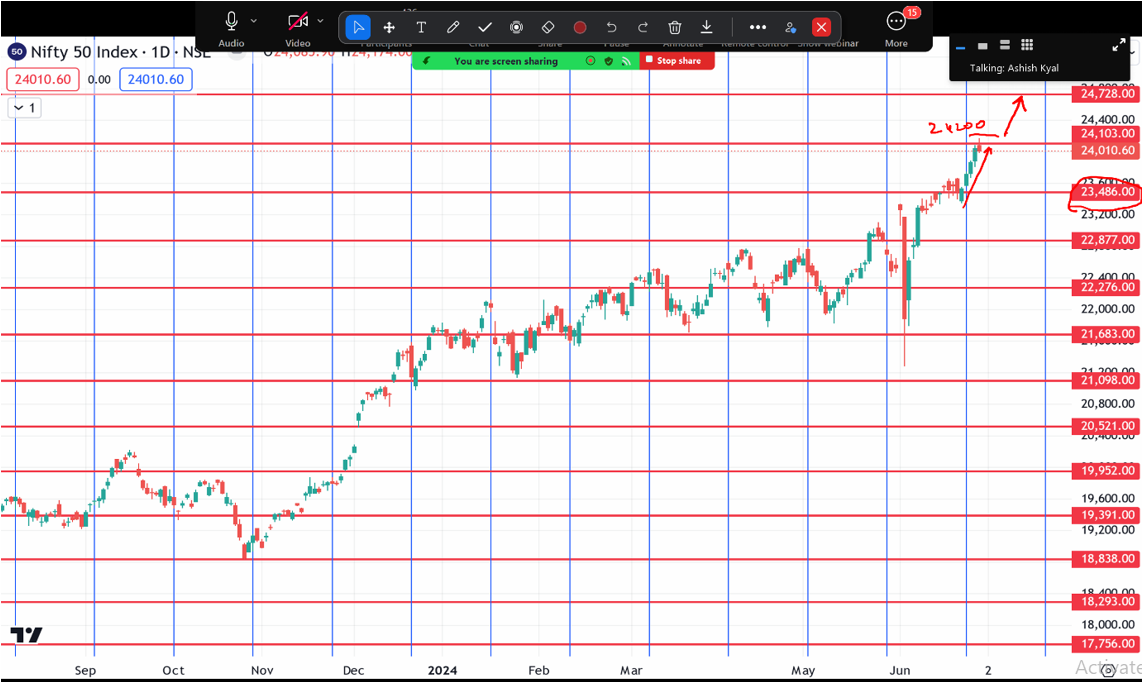Click the Stop share button

tap(677, 61)
